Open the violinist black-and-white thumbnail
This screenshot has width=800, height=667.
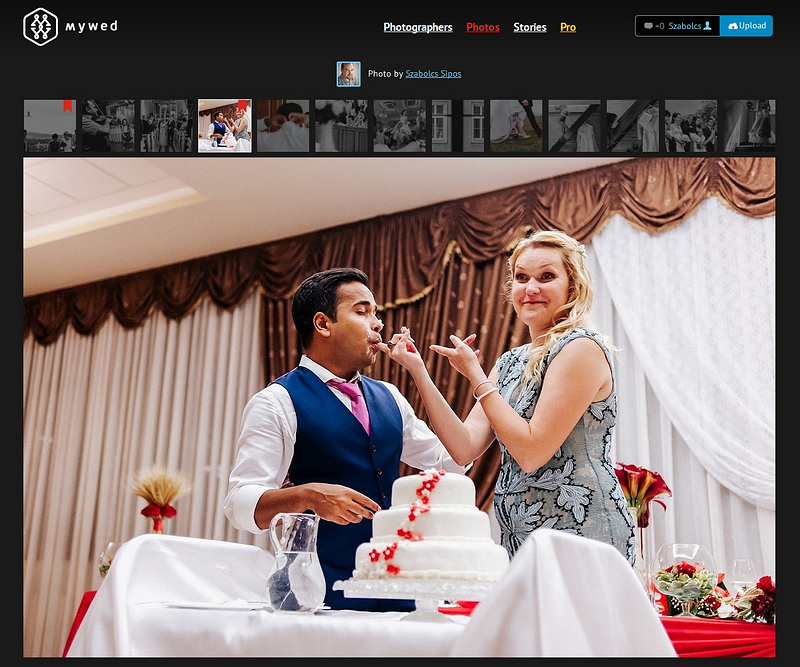[108, 126]
